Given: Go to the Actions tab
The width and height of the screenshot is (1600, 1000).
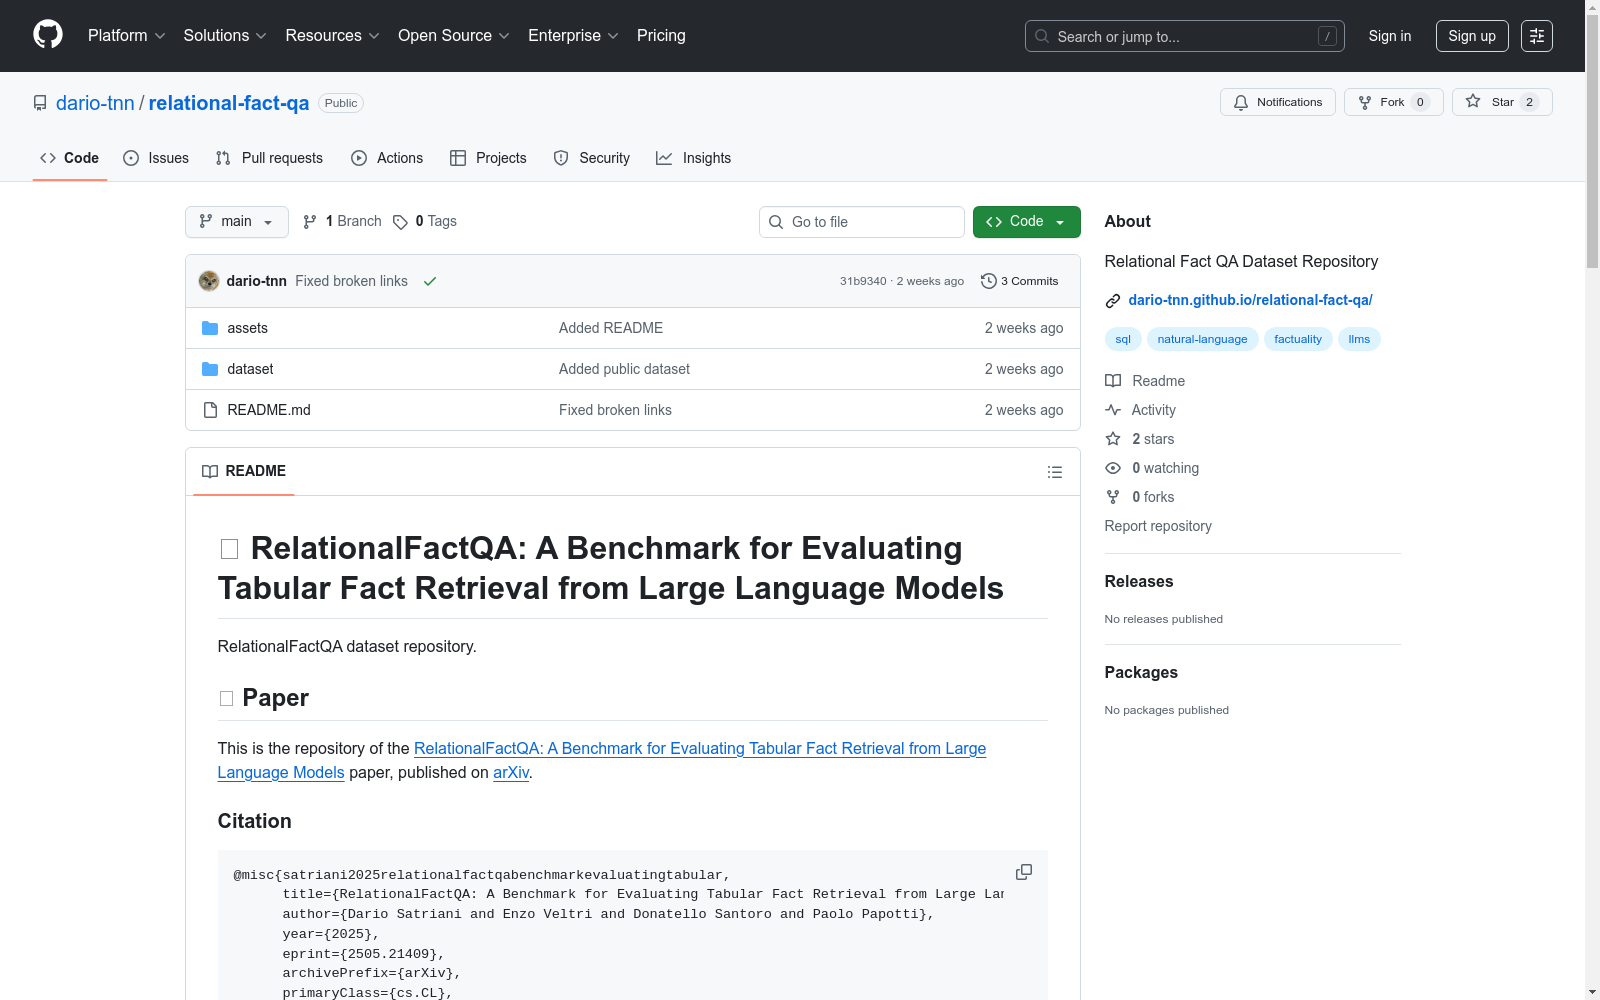Looking at the screenshot, I should [x=387, y=158].
